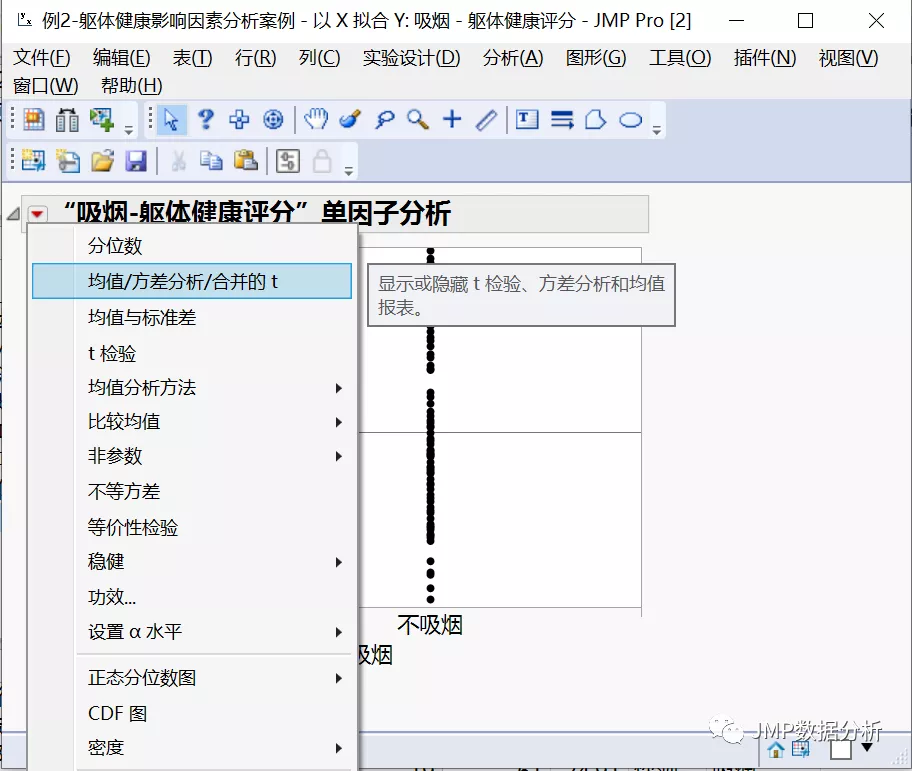This screenshot has width=912, height=771.
Task: Click the Paste clipboard icon
Action: click(245, 160)
